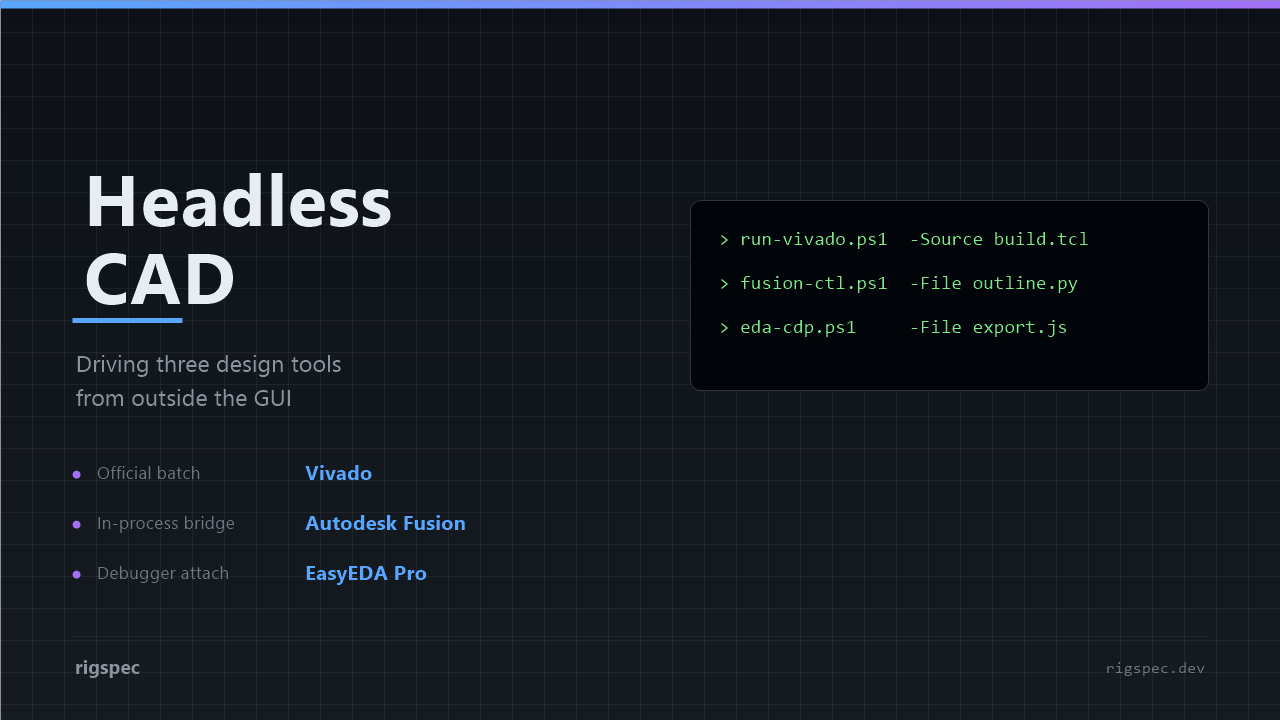Click the 'rigspec' brand text in the footer
Image resolution: width=1280 pixels, height=720 pixels.
[107, 668]
